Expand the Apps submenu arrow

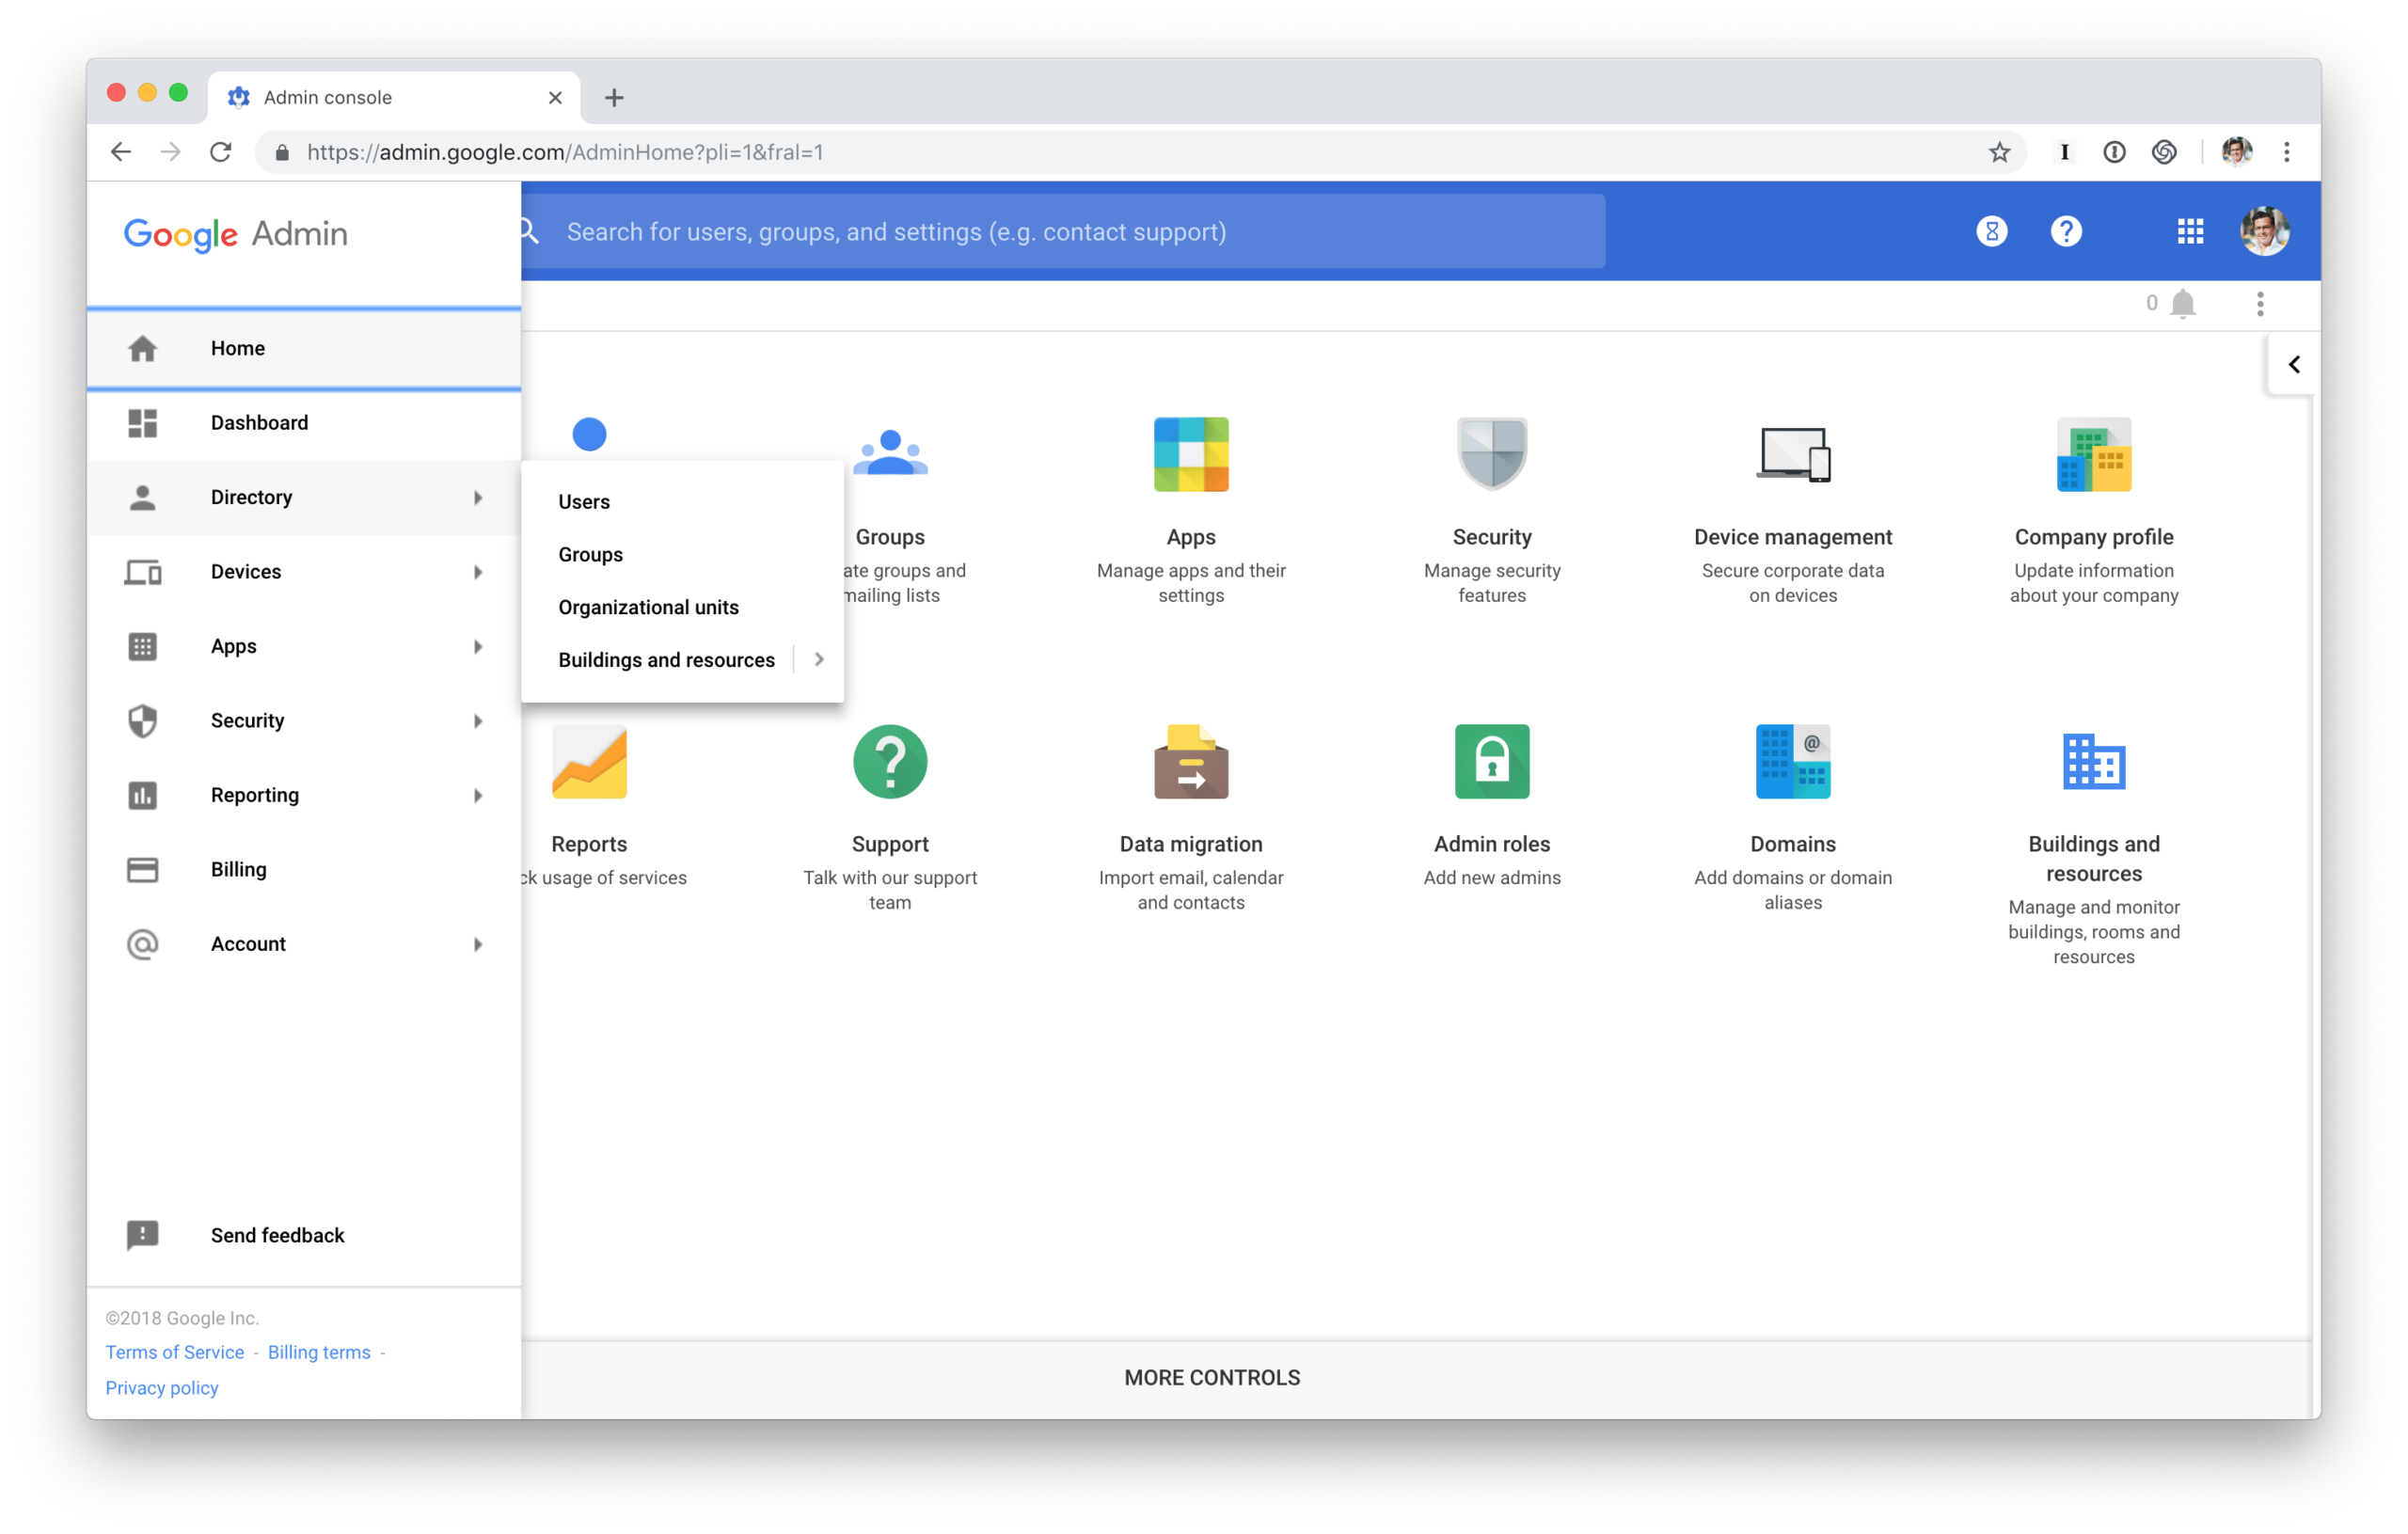tap(478, 647)
